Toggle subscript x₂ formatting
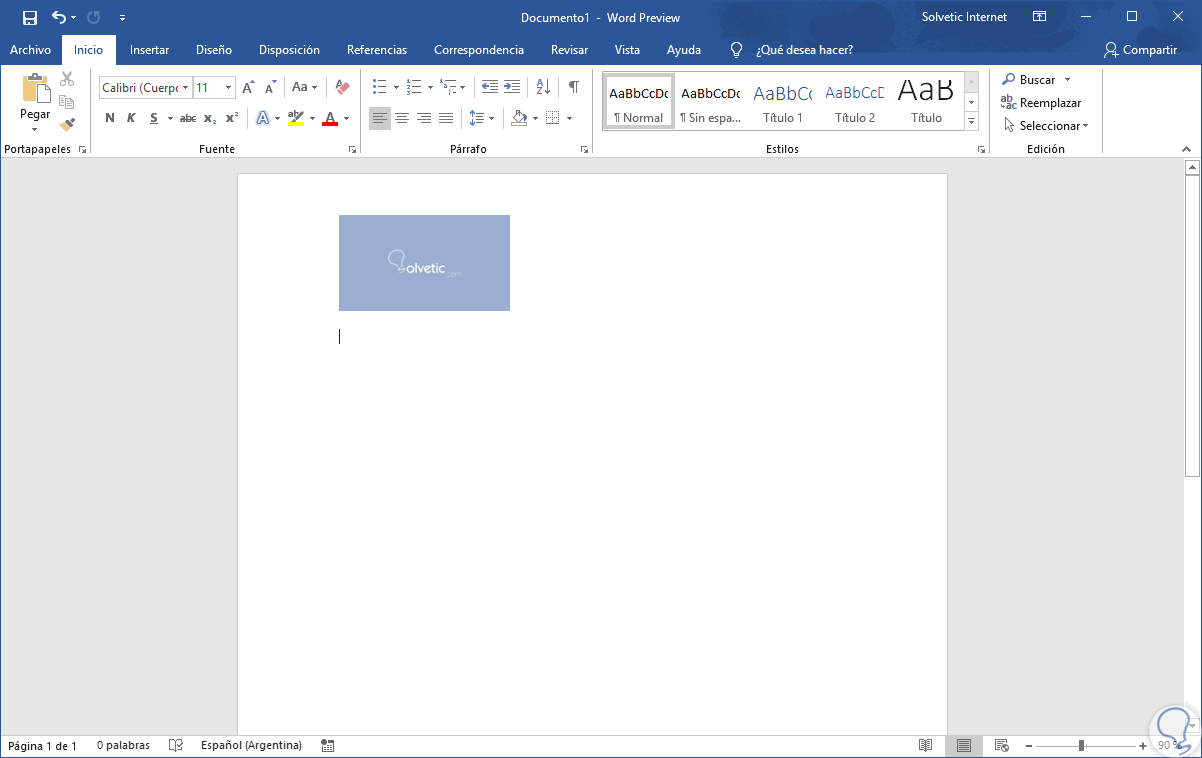The width and height of the screenshot is (1202, 758). pos(210,118)
